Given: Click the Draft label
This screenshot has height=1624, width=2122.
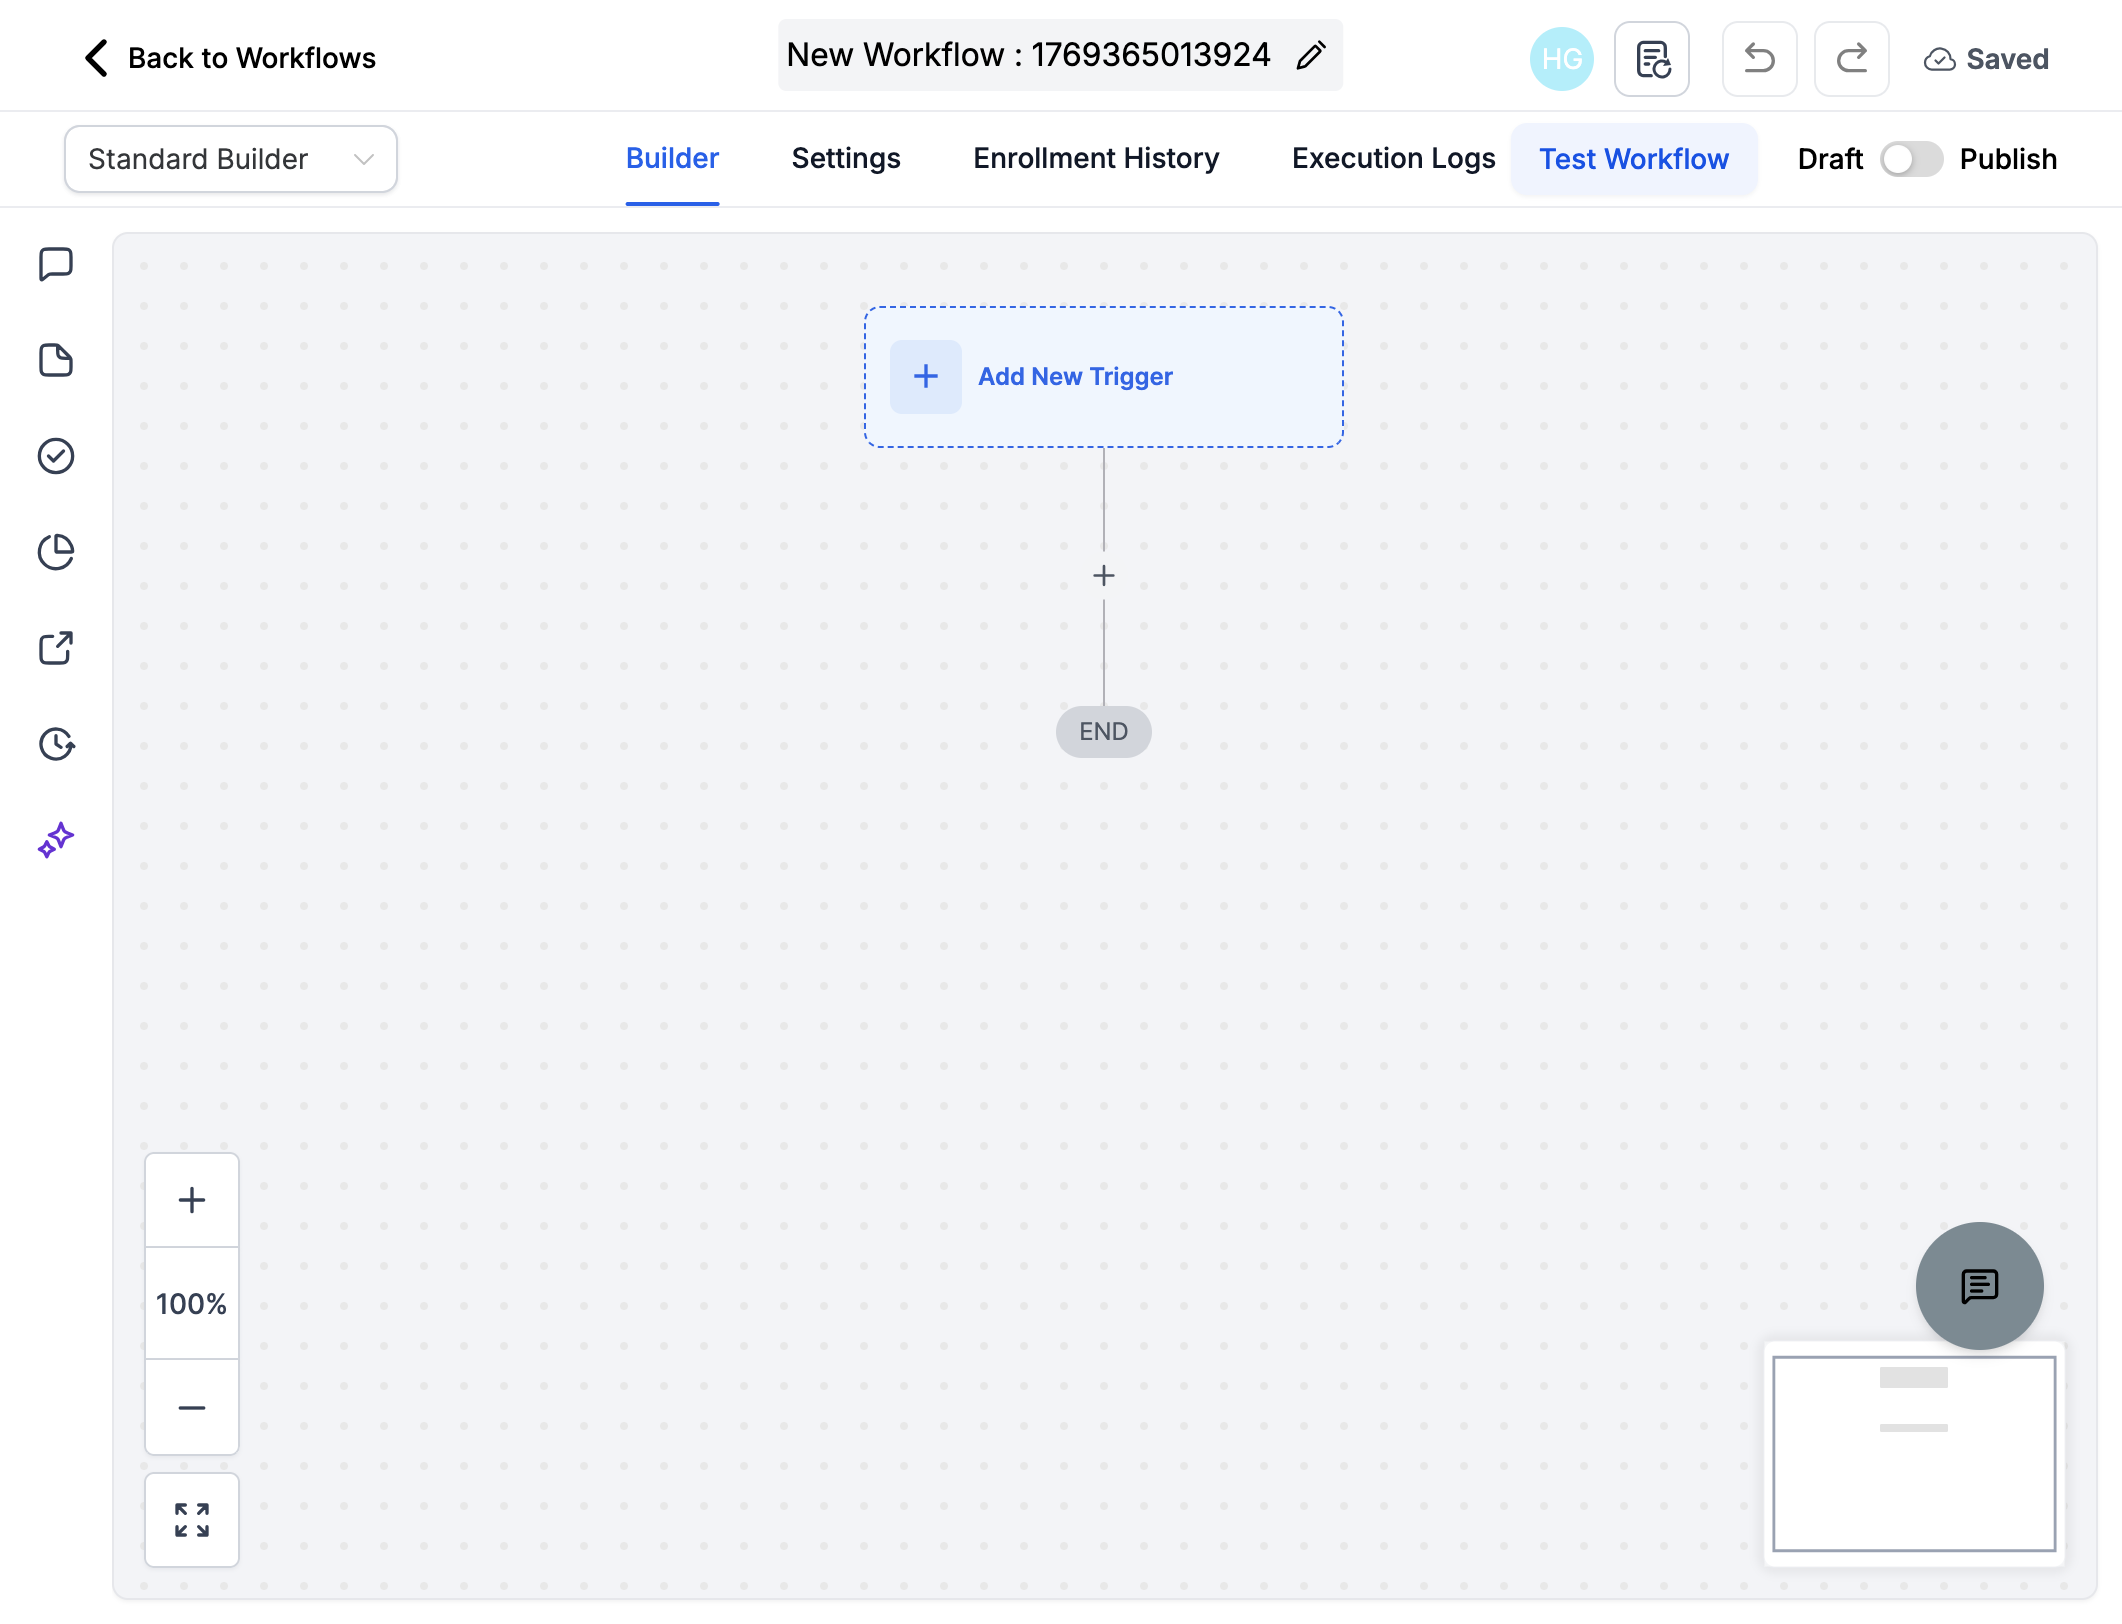Looking at the screenshot, I should 1830,159.
